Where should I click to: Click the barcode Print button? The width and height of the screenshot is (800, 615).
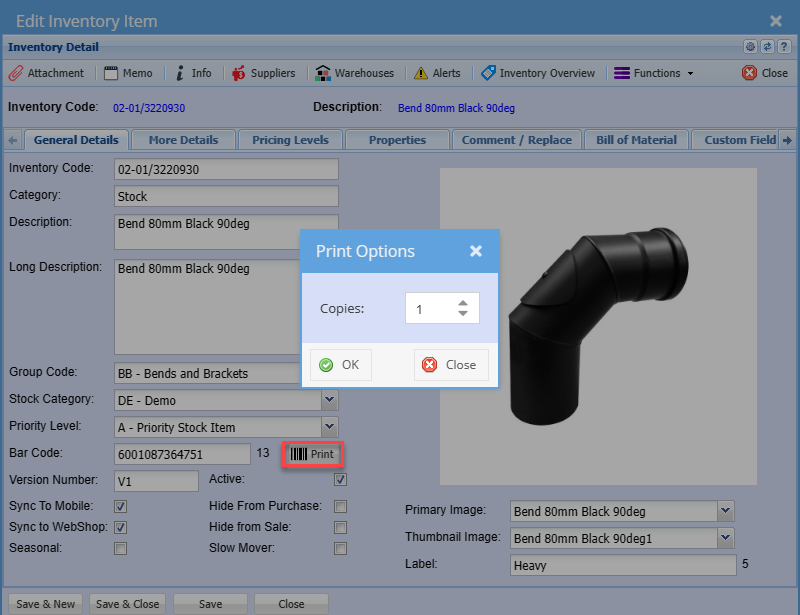click(313, 454)
